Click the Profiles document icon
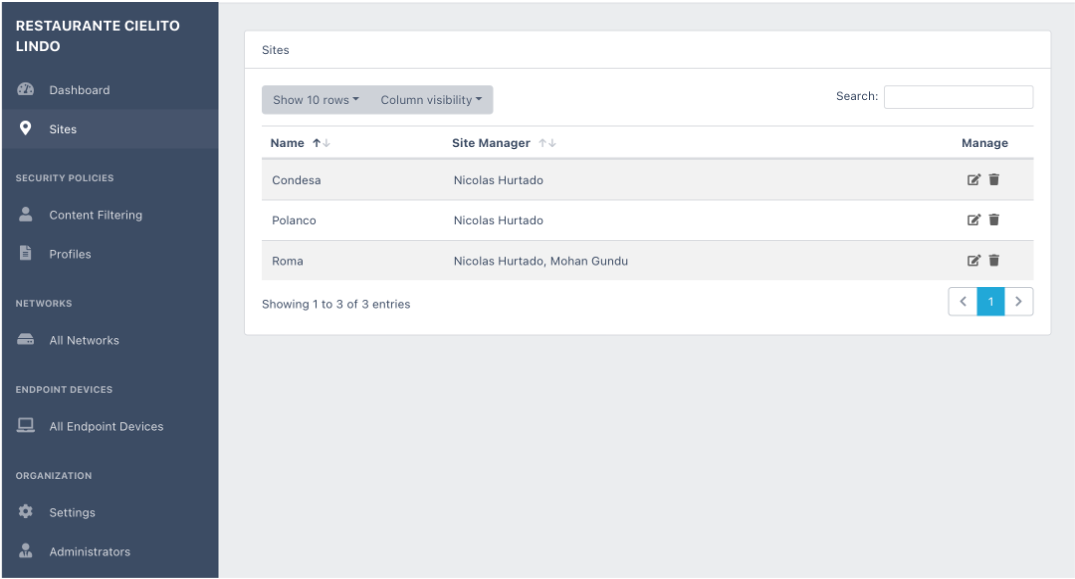Screen dimensions: 1075x579 pyautogui.click(x=25, y=253)
